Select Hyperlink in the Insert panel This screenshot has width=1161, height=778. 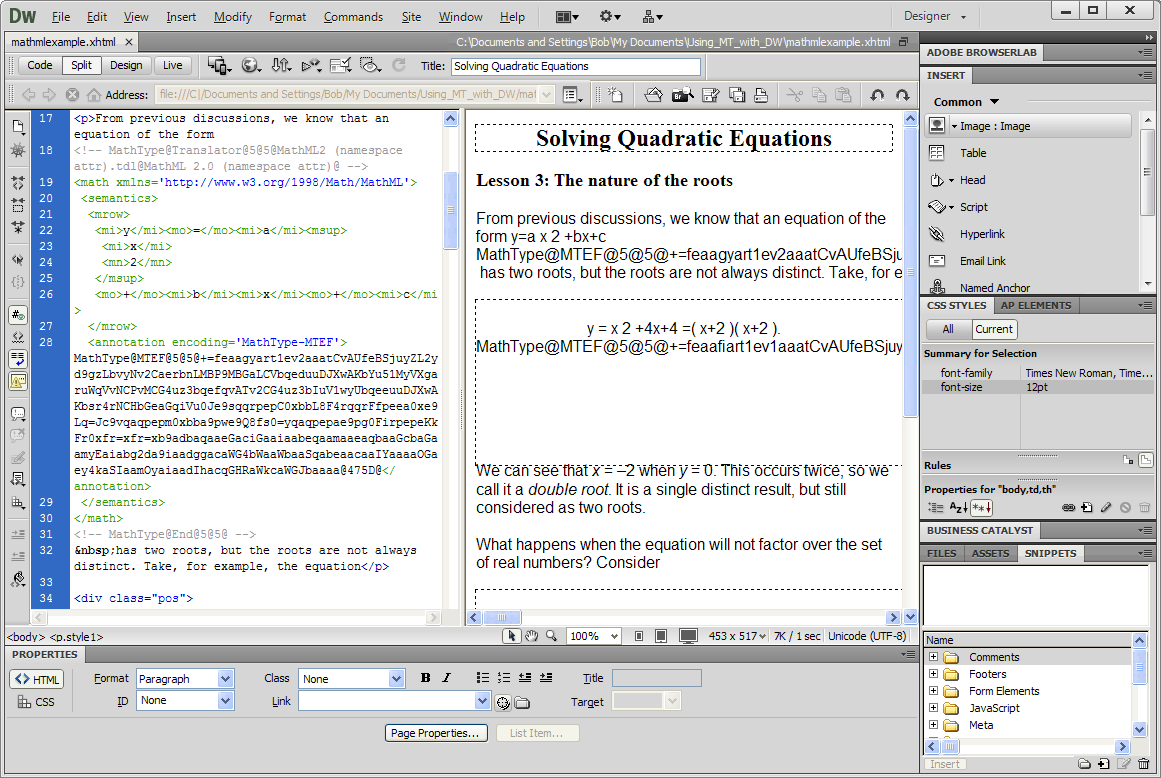pos(982,234)
